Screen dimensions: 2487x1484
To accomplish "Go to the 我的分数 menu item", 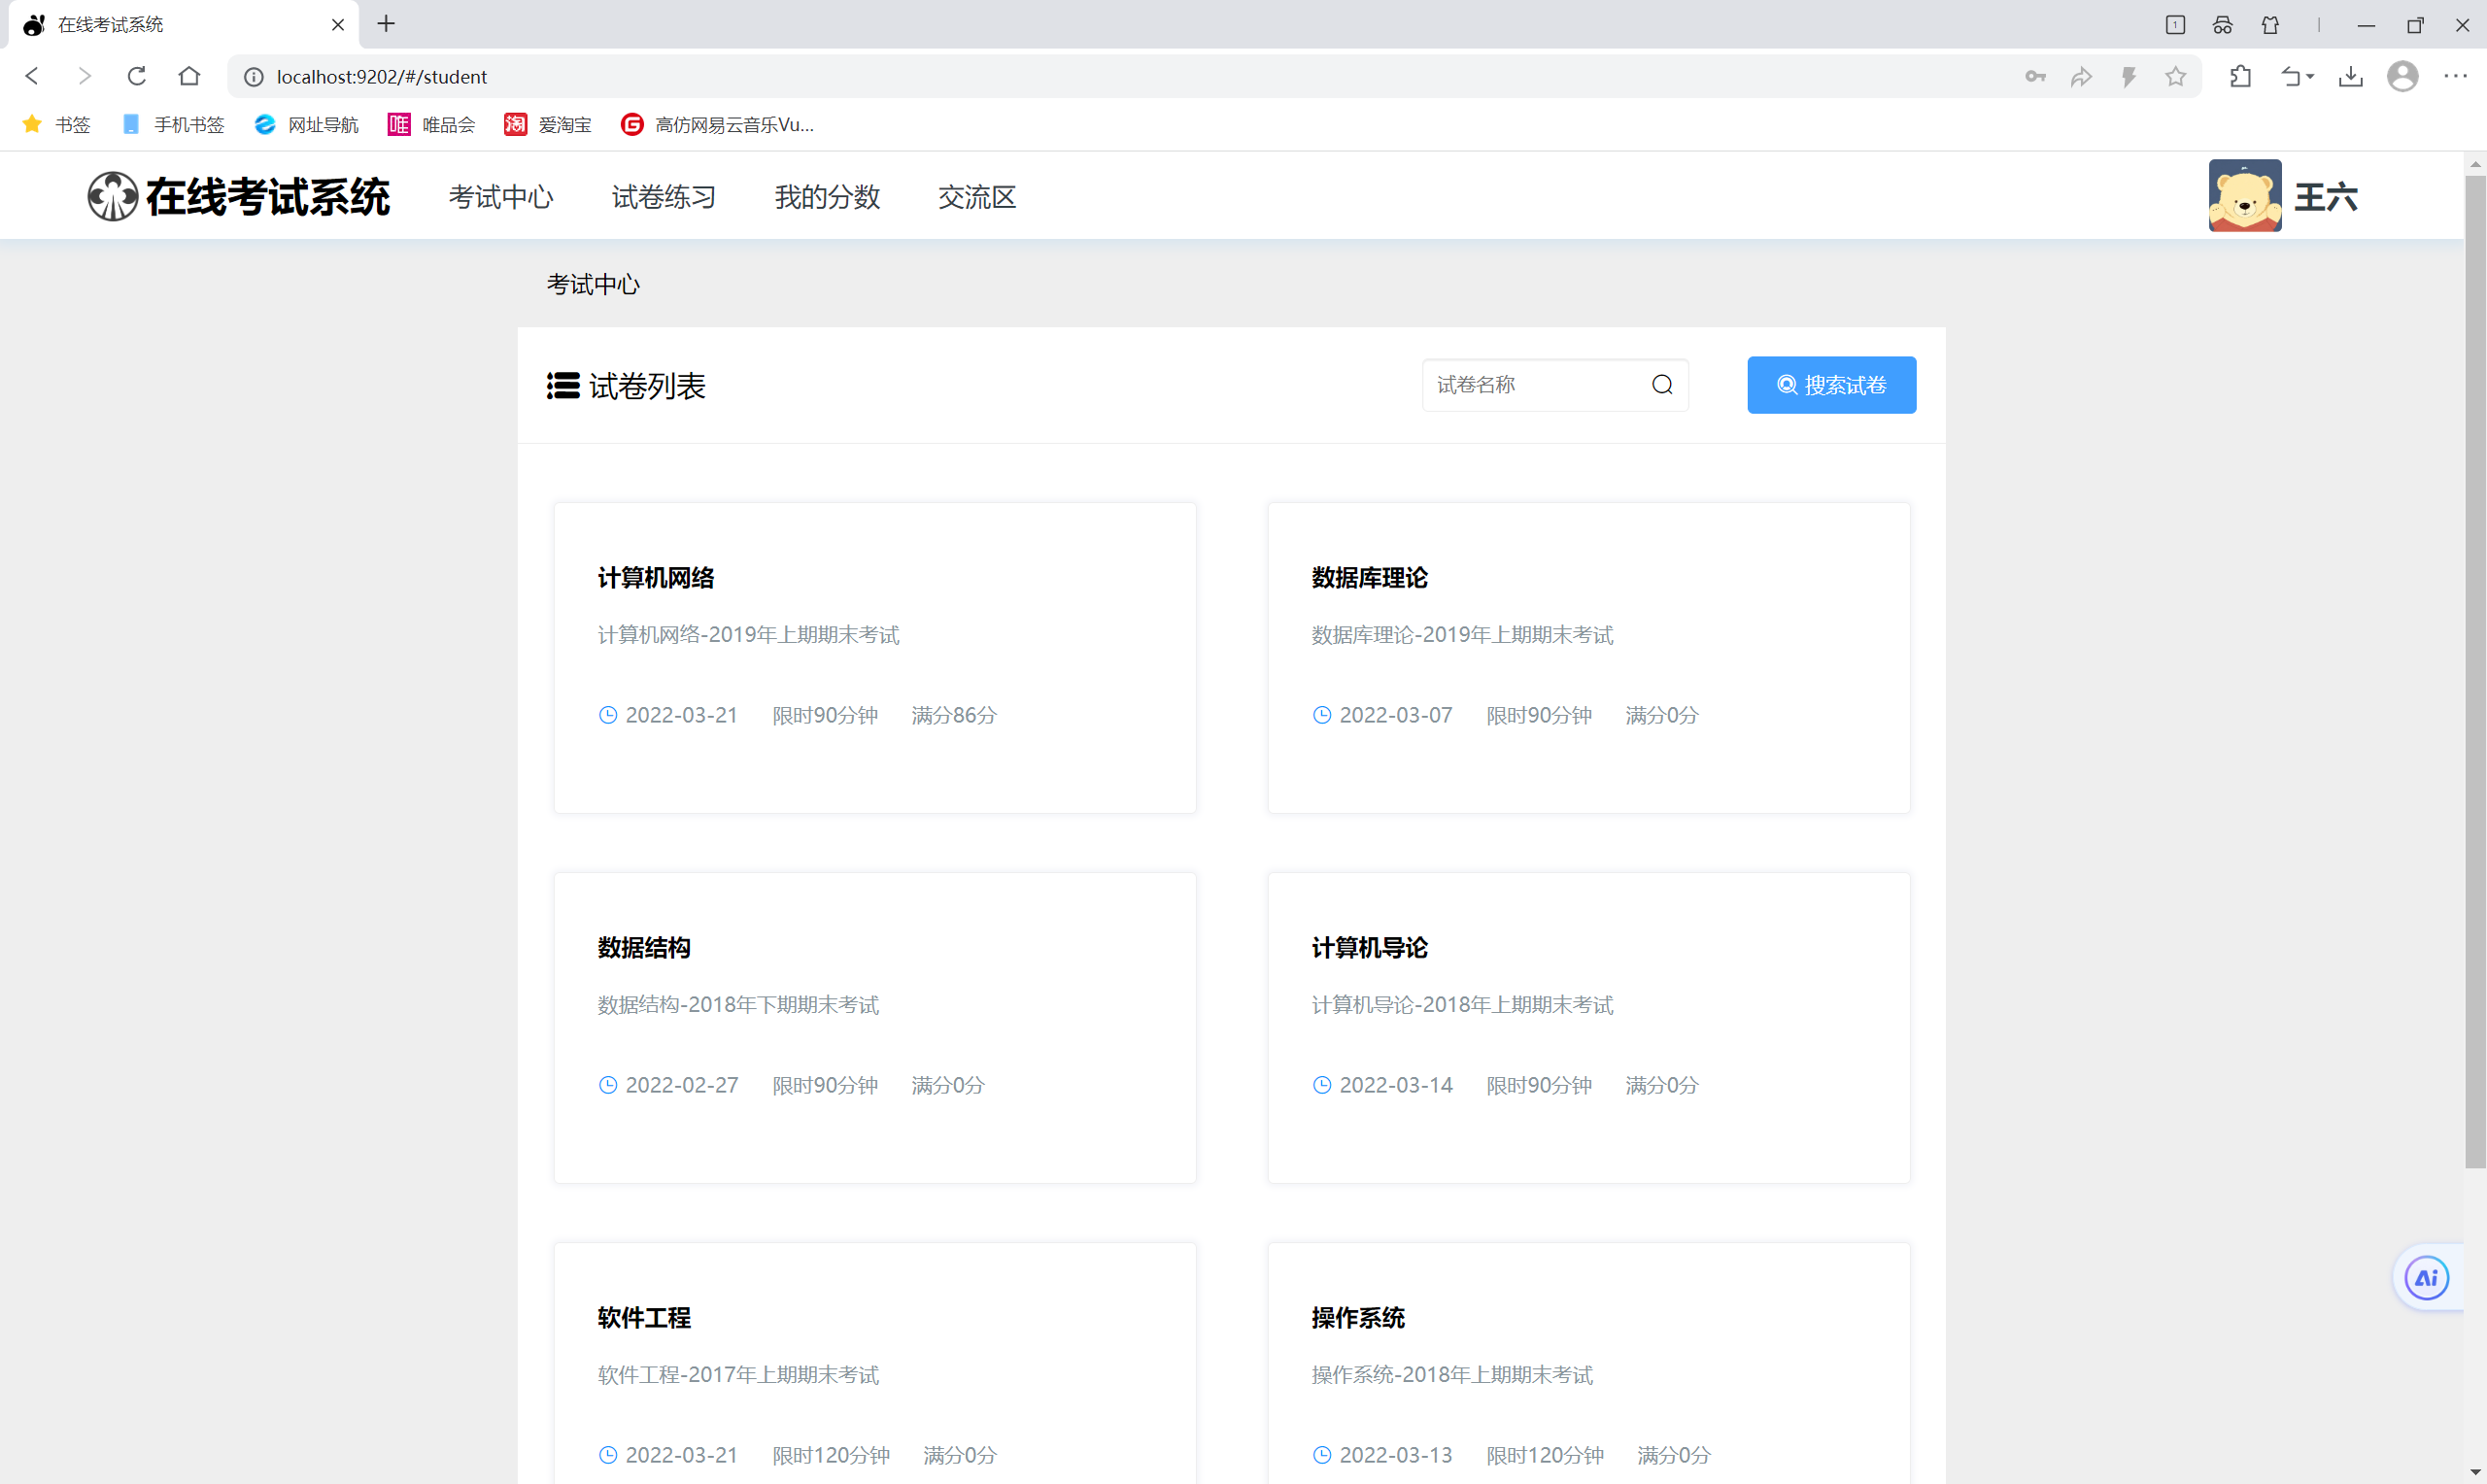I will click(x=826, y=197).
